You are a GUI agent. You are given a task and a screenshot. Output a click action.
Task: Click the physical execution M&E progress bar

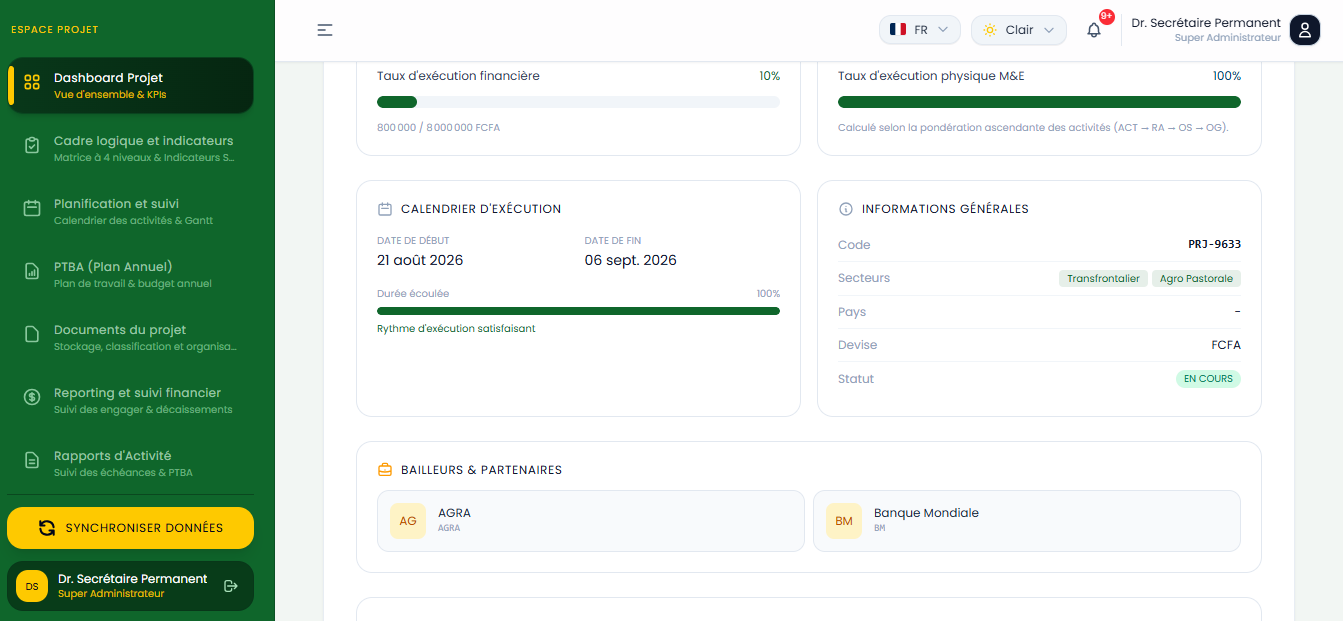[1039, 102]
